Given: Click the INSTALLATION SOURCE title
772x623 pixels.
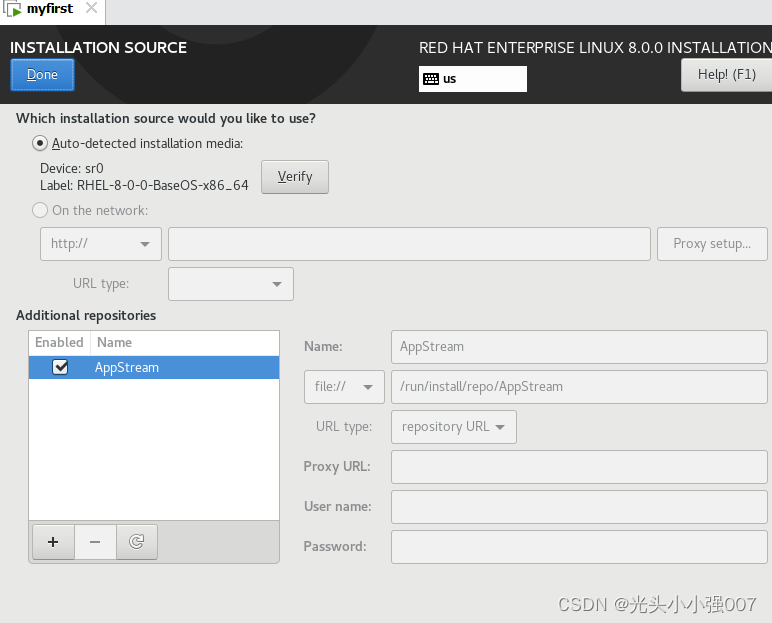Looking at the screenshot, I should (98, 47).
